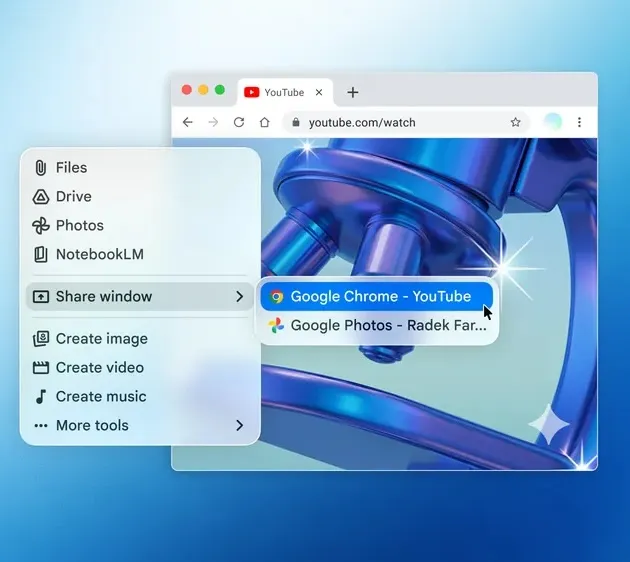Click the NotebookLM notebook icon

41,255
